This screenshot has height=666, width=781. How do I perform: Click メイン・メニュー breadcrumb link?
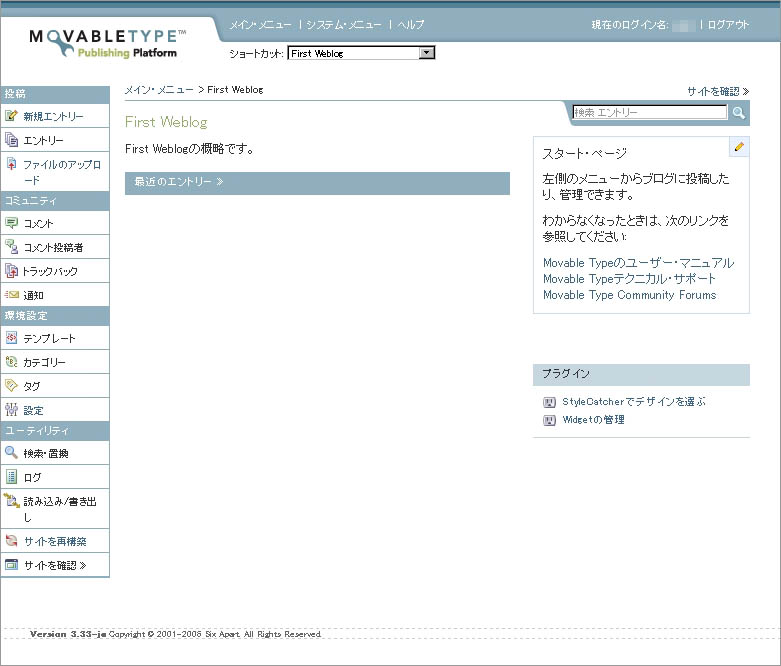159,90
